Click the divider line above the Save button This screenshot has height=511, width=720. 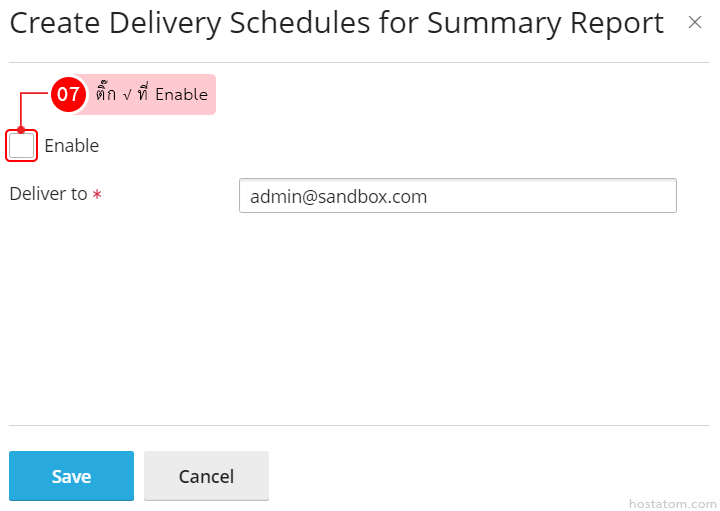[360, 426]
